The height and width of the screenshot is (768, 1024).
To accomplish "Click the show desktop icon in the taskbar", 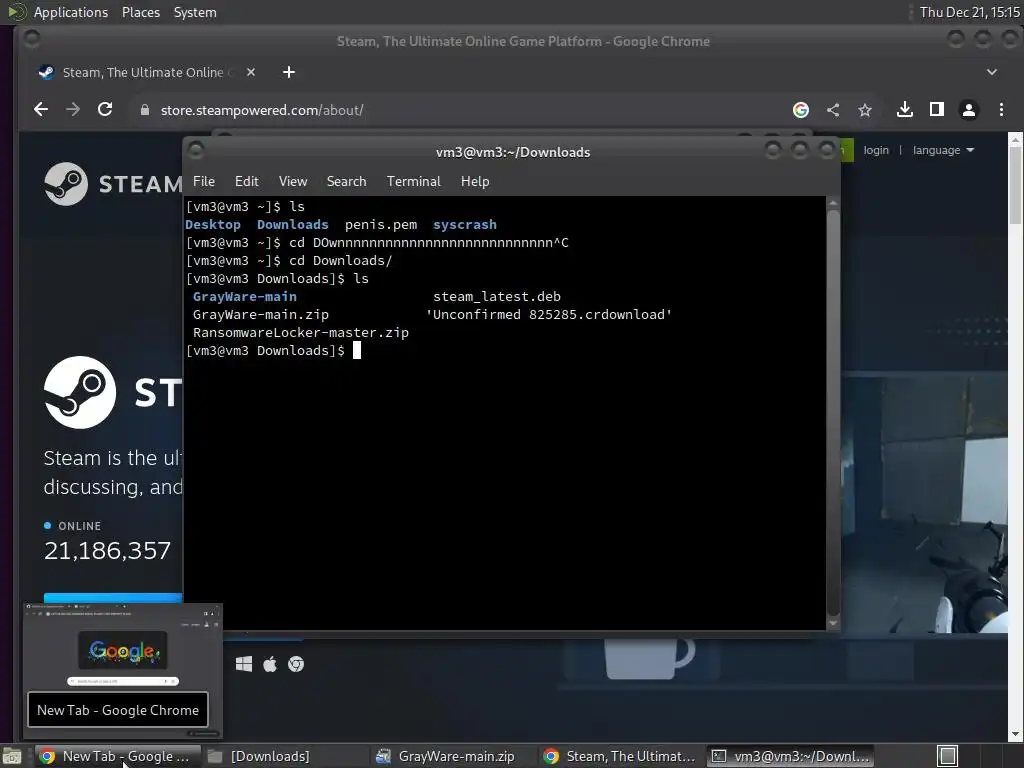I will (12, 757).
